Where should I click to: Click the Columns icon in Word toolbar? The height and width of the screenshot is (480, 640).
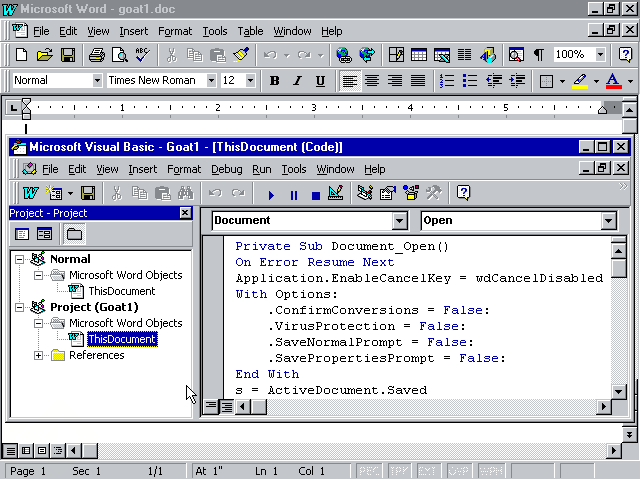coord(464,55)
